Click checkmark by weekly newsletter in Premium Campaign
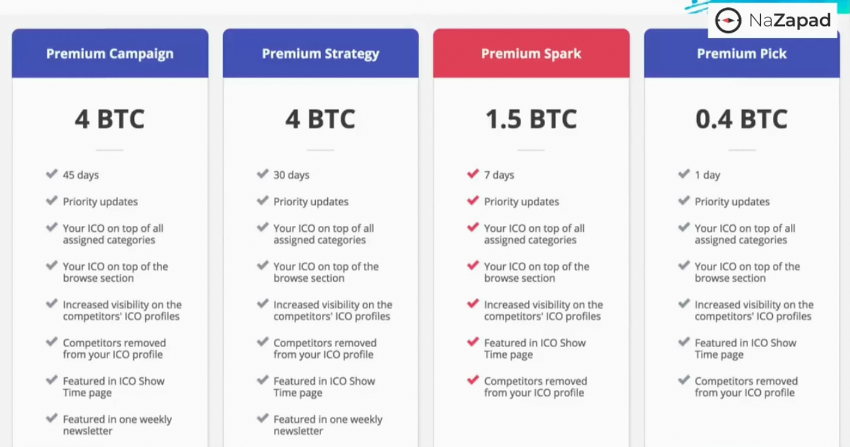 coord(51,418)
